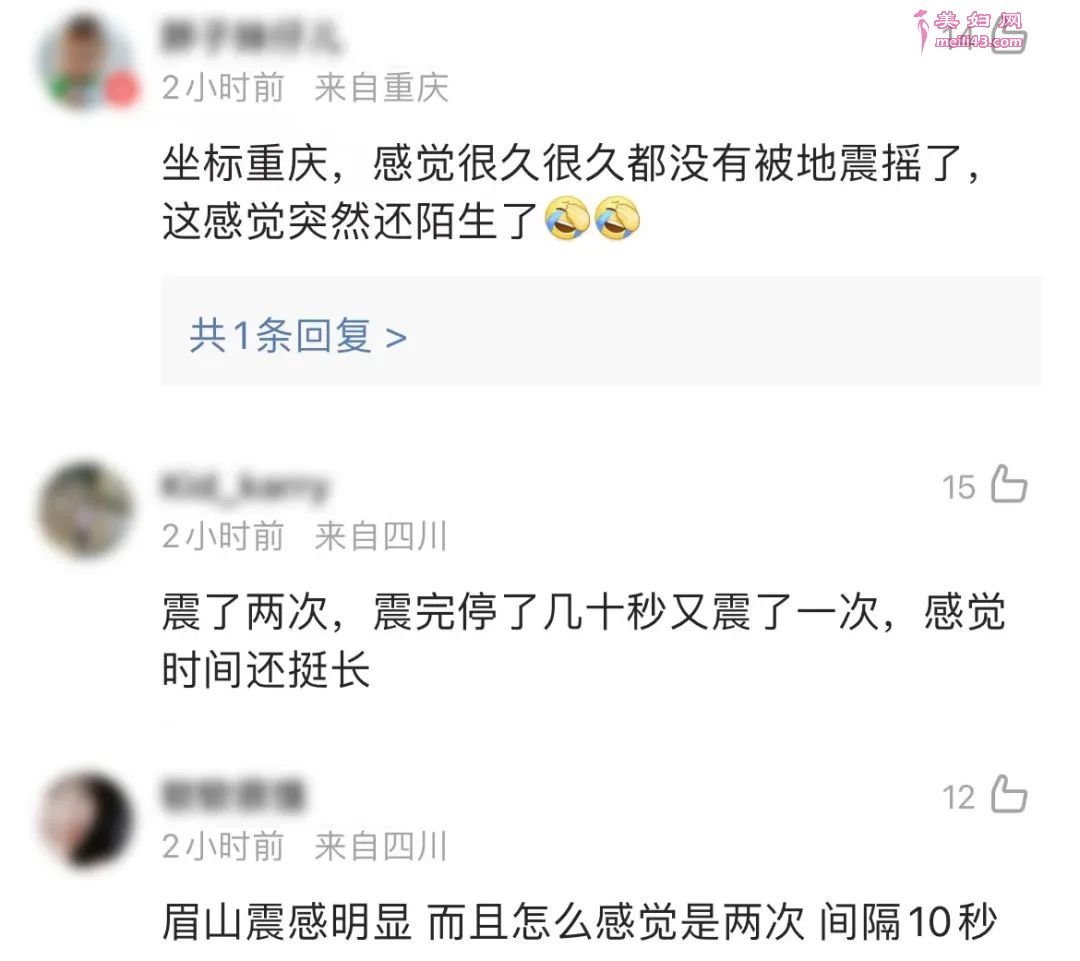Open the third commenter's dark-haired avatar
1080x961 pixels.
[86, 820]
